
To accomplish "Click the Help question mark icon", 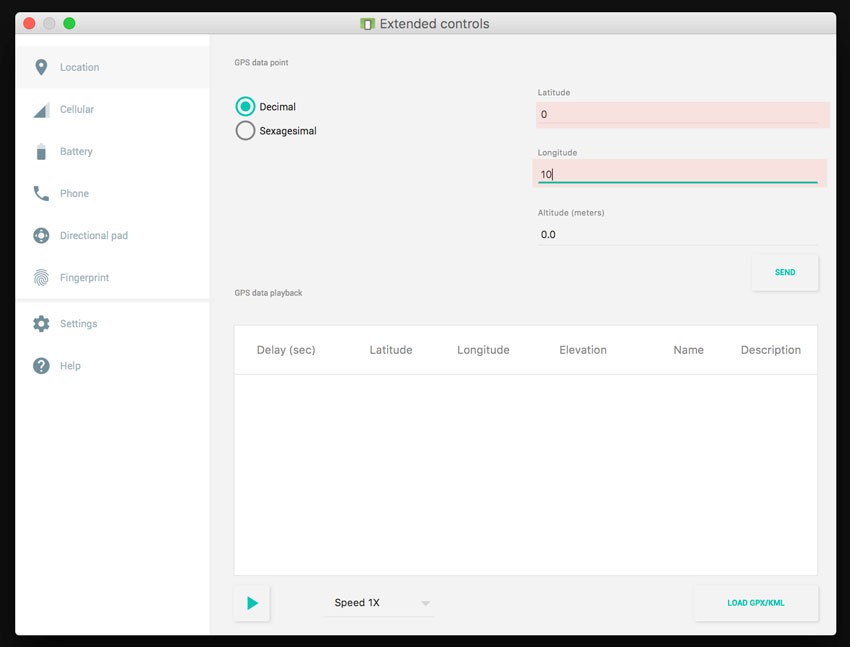I will point(41,366).
